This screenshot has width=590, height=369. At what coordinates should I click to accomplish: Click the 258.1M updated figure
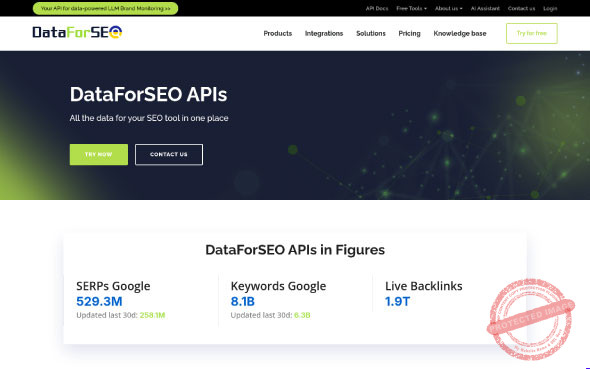pos(152,315)
